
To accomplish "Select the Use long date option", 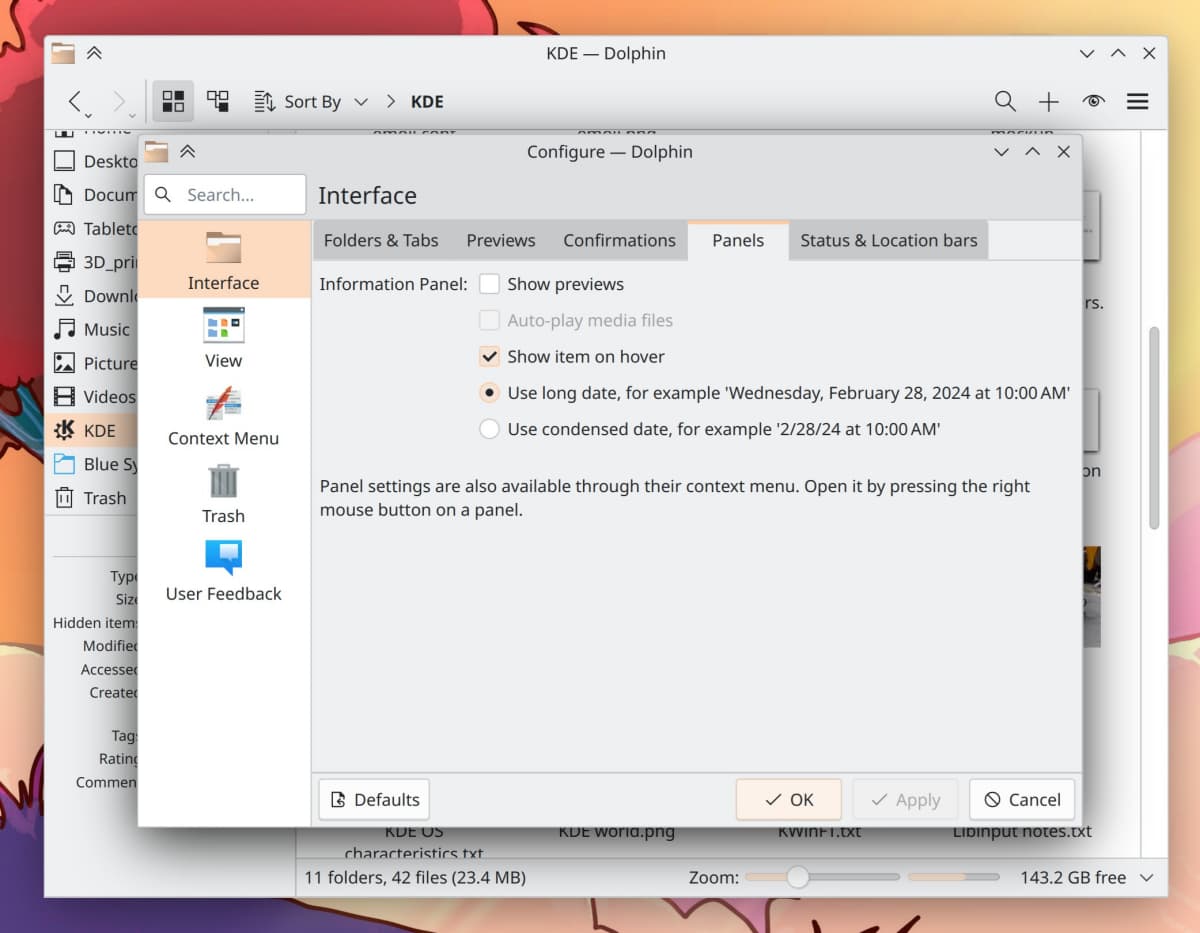I will click(489, 393).
